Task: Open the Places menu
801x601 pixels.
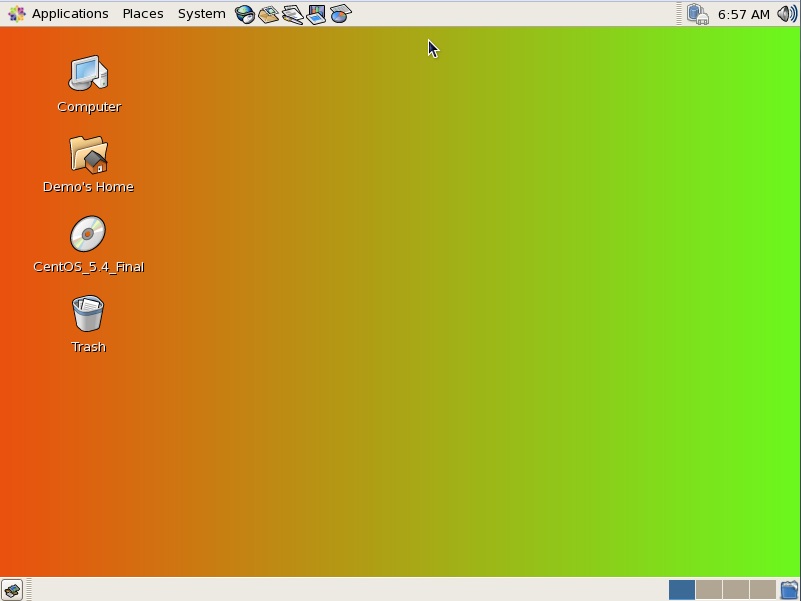Action: pyautogui.click(x=142, y=13)
